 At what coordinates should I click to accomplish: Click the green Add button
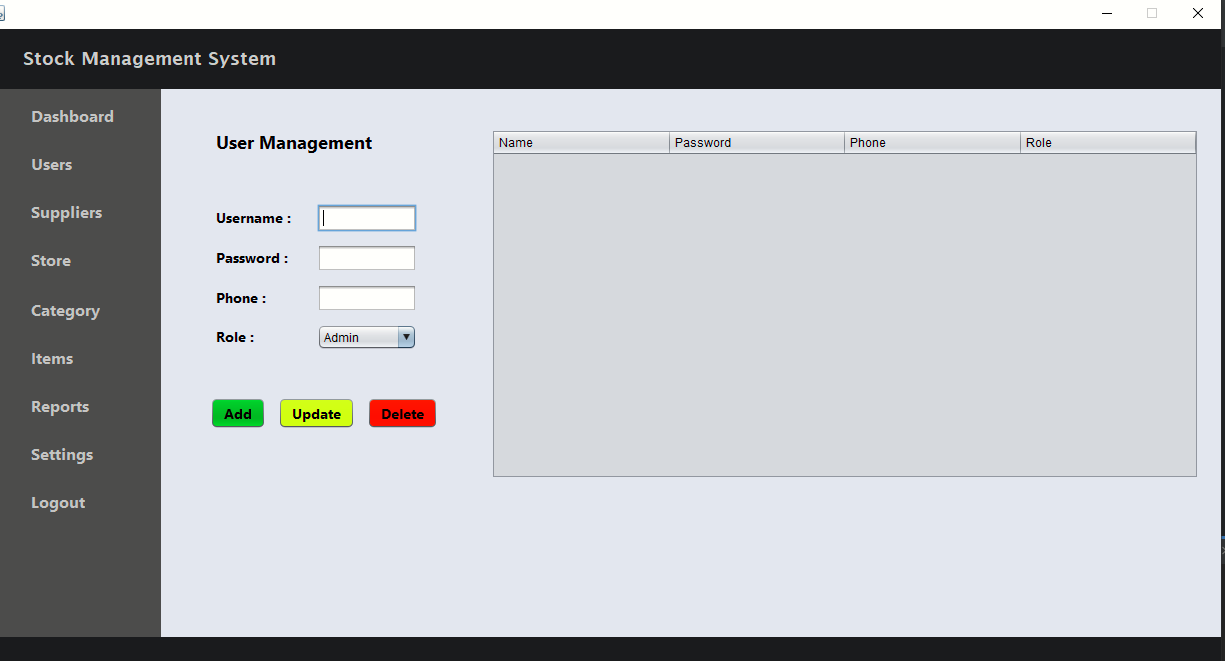click(x=238, y=414)
